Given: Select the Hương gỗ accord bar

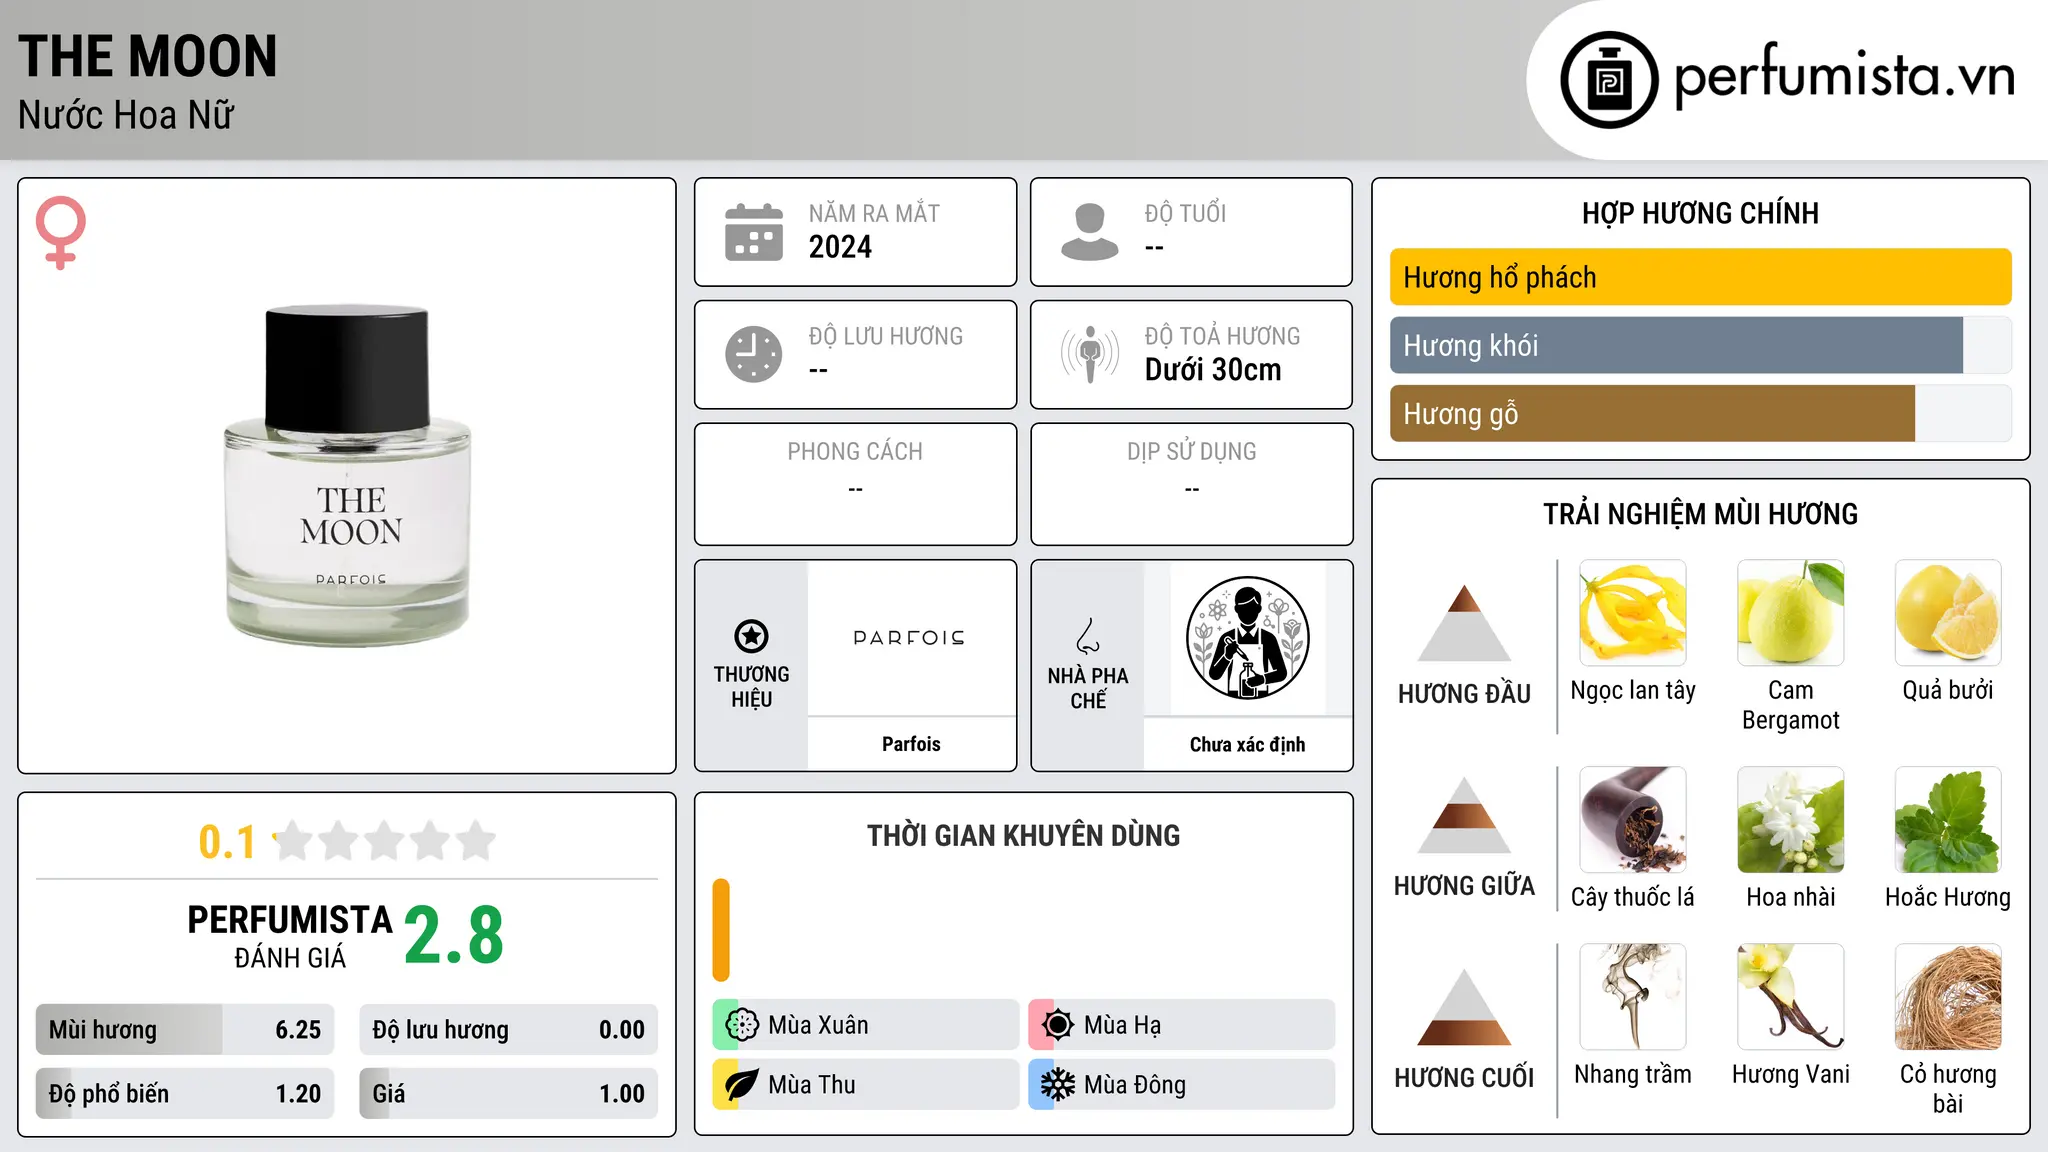Looking at the screenshot, I should pos(1701,413).
